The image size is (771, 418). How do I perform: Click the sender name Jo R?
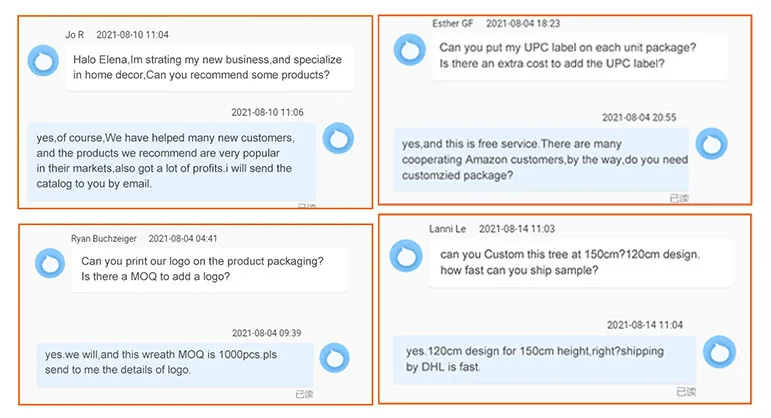click(75, 34)
